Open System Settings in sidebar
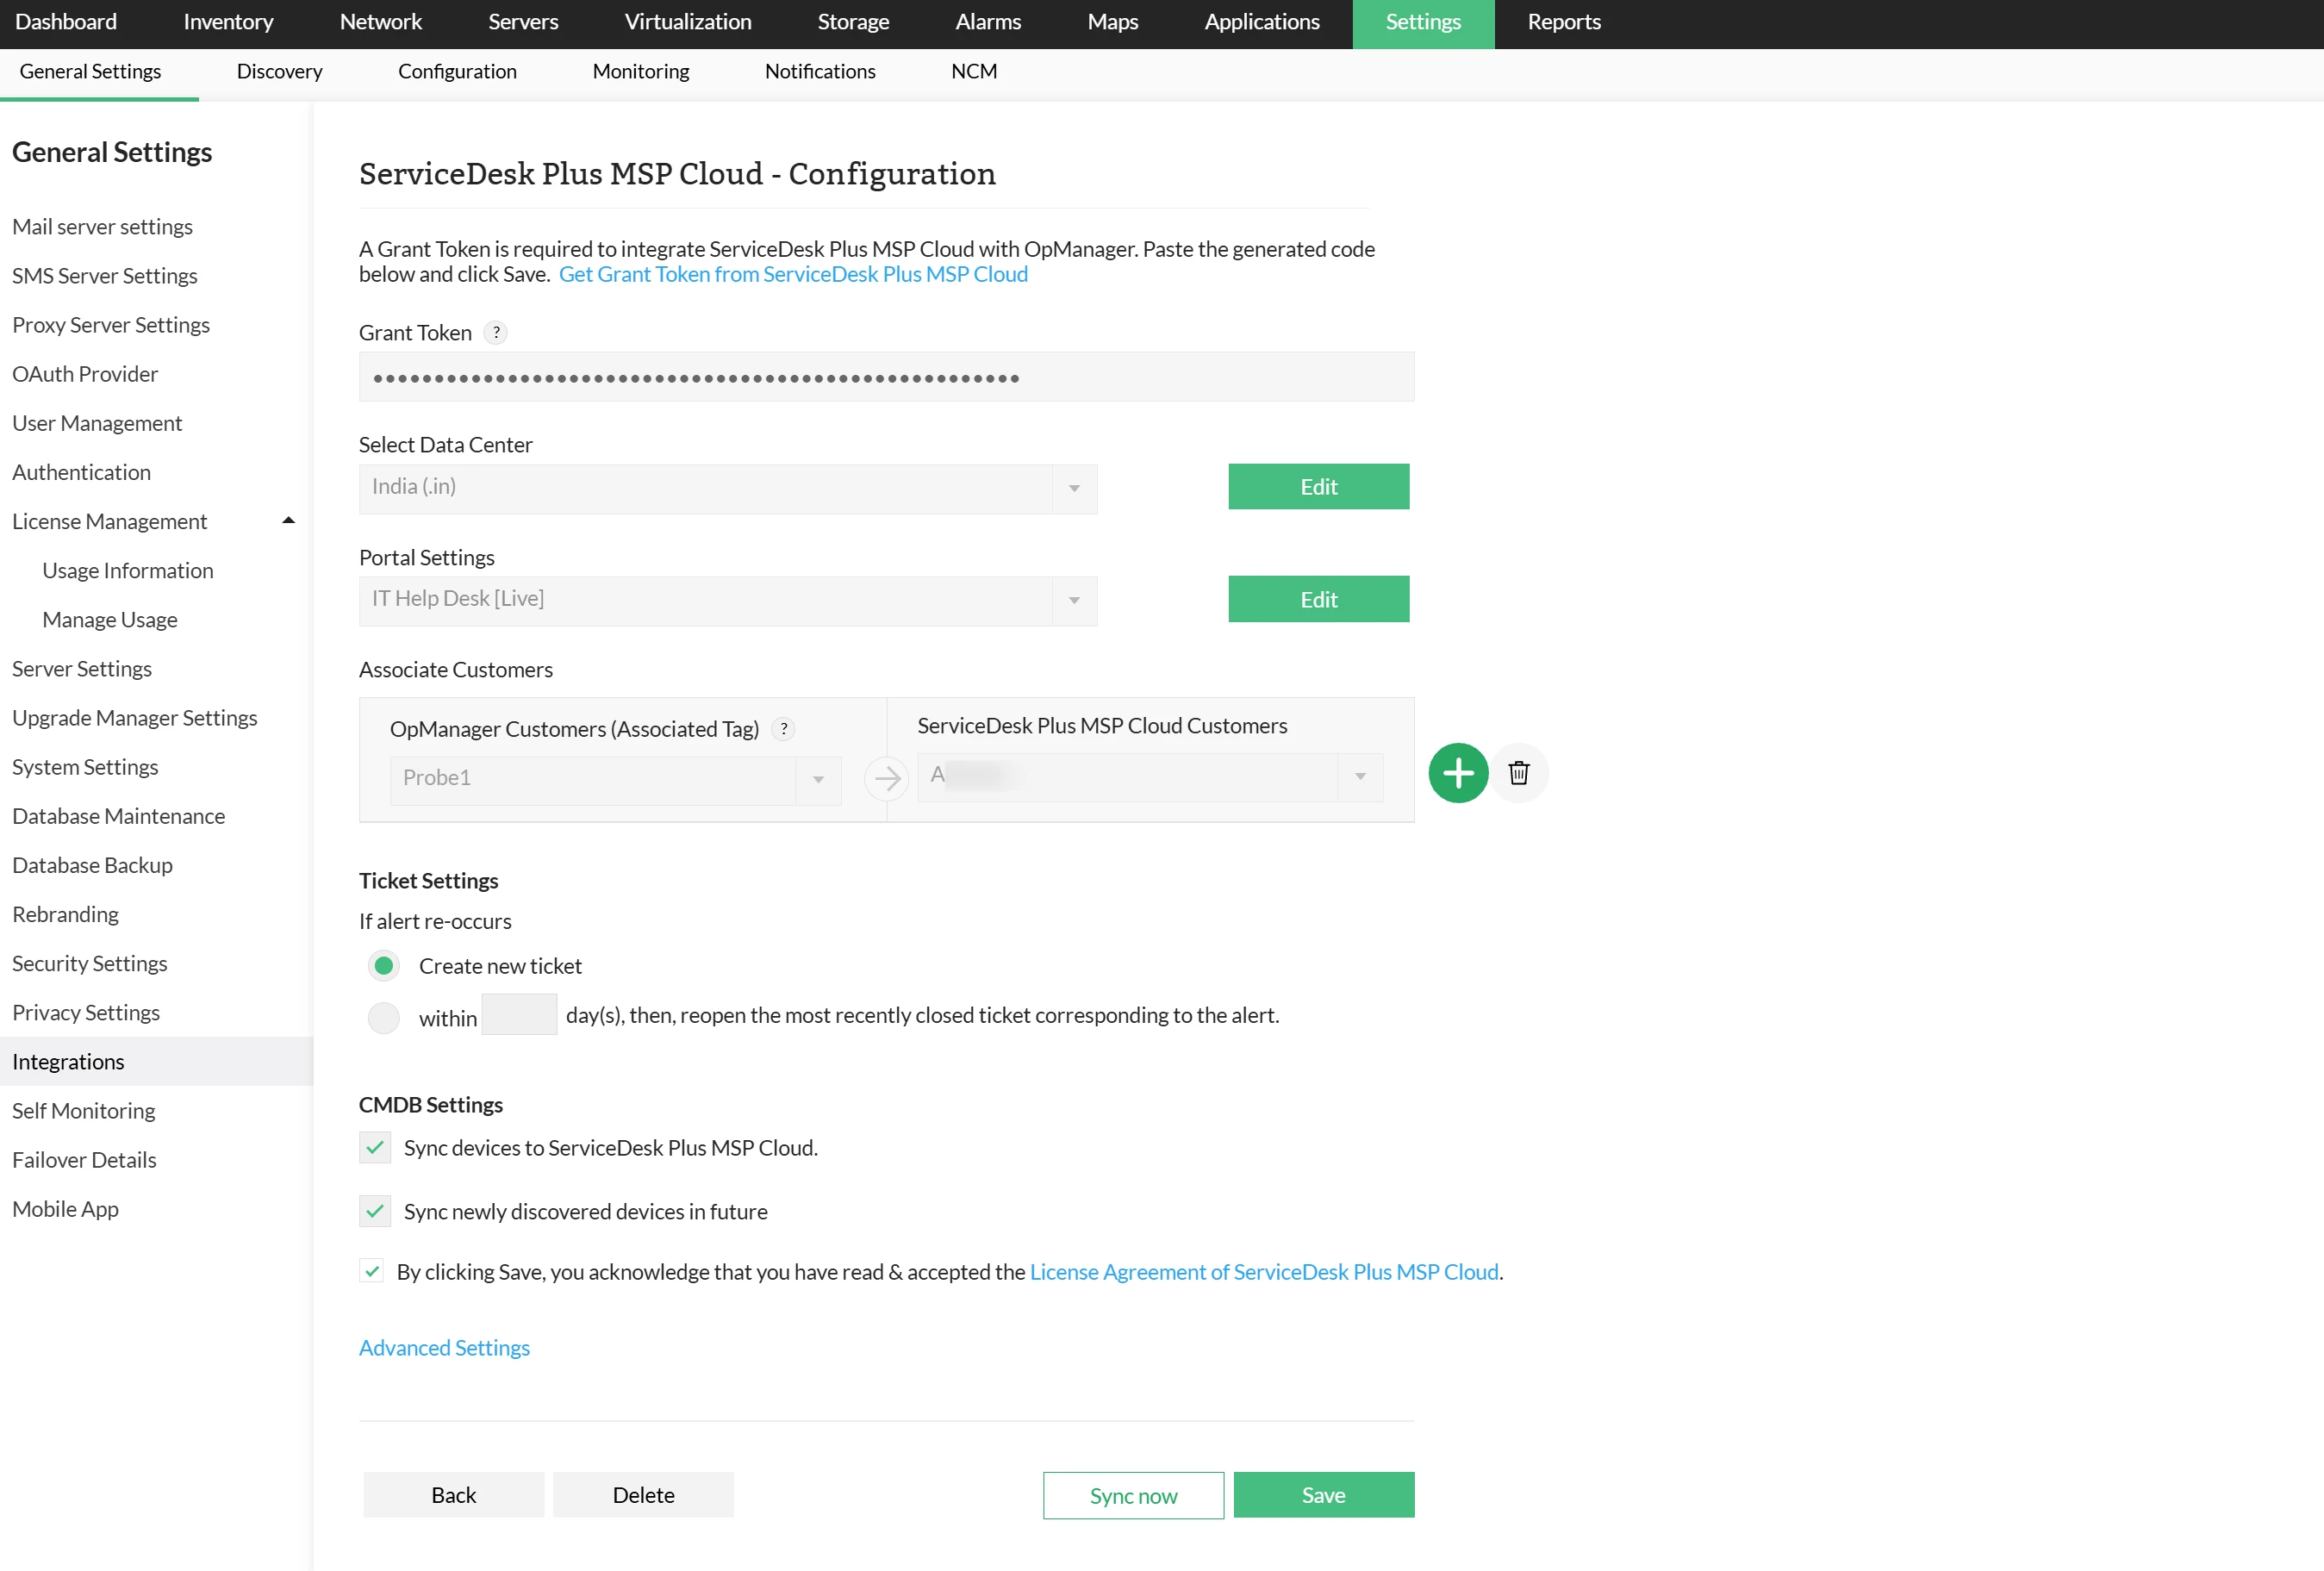 point(85,767)
